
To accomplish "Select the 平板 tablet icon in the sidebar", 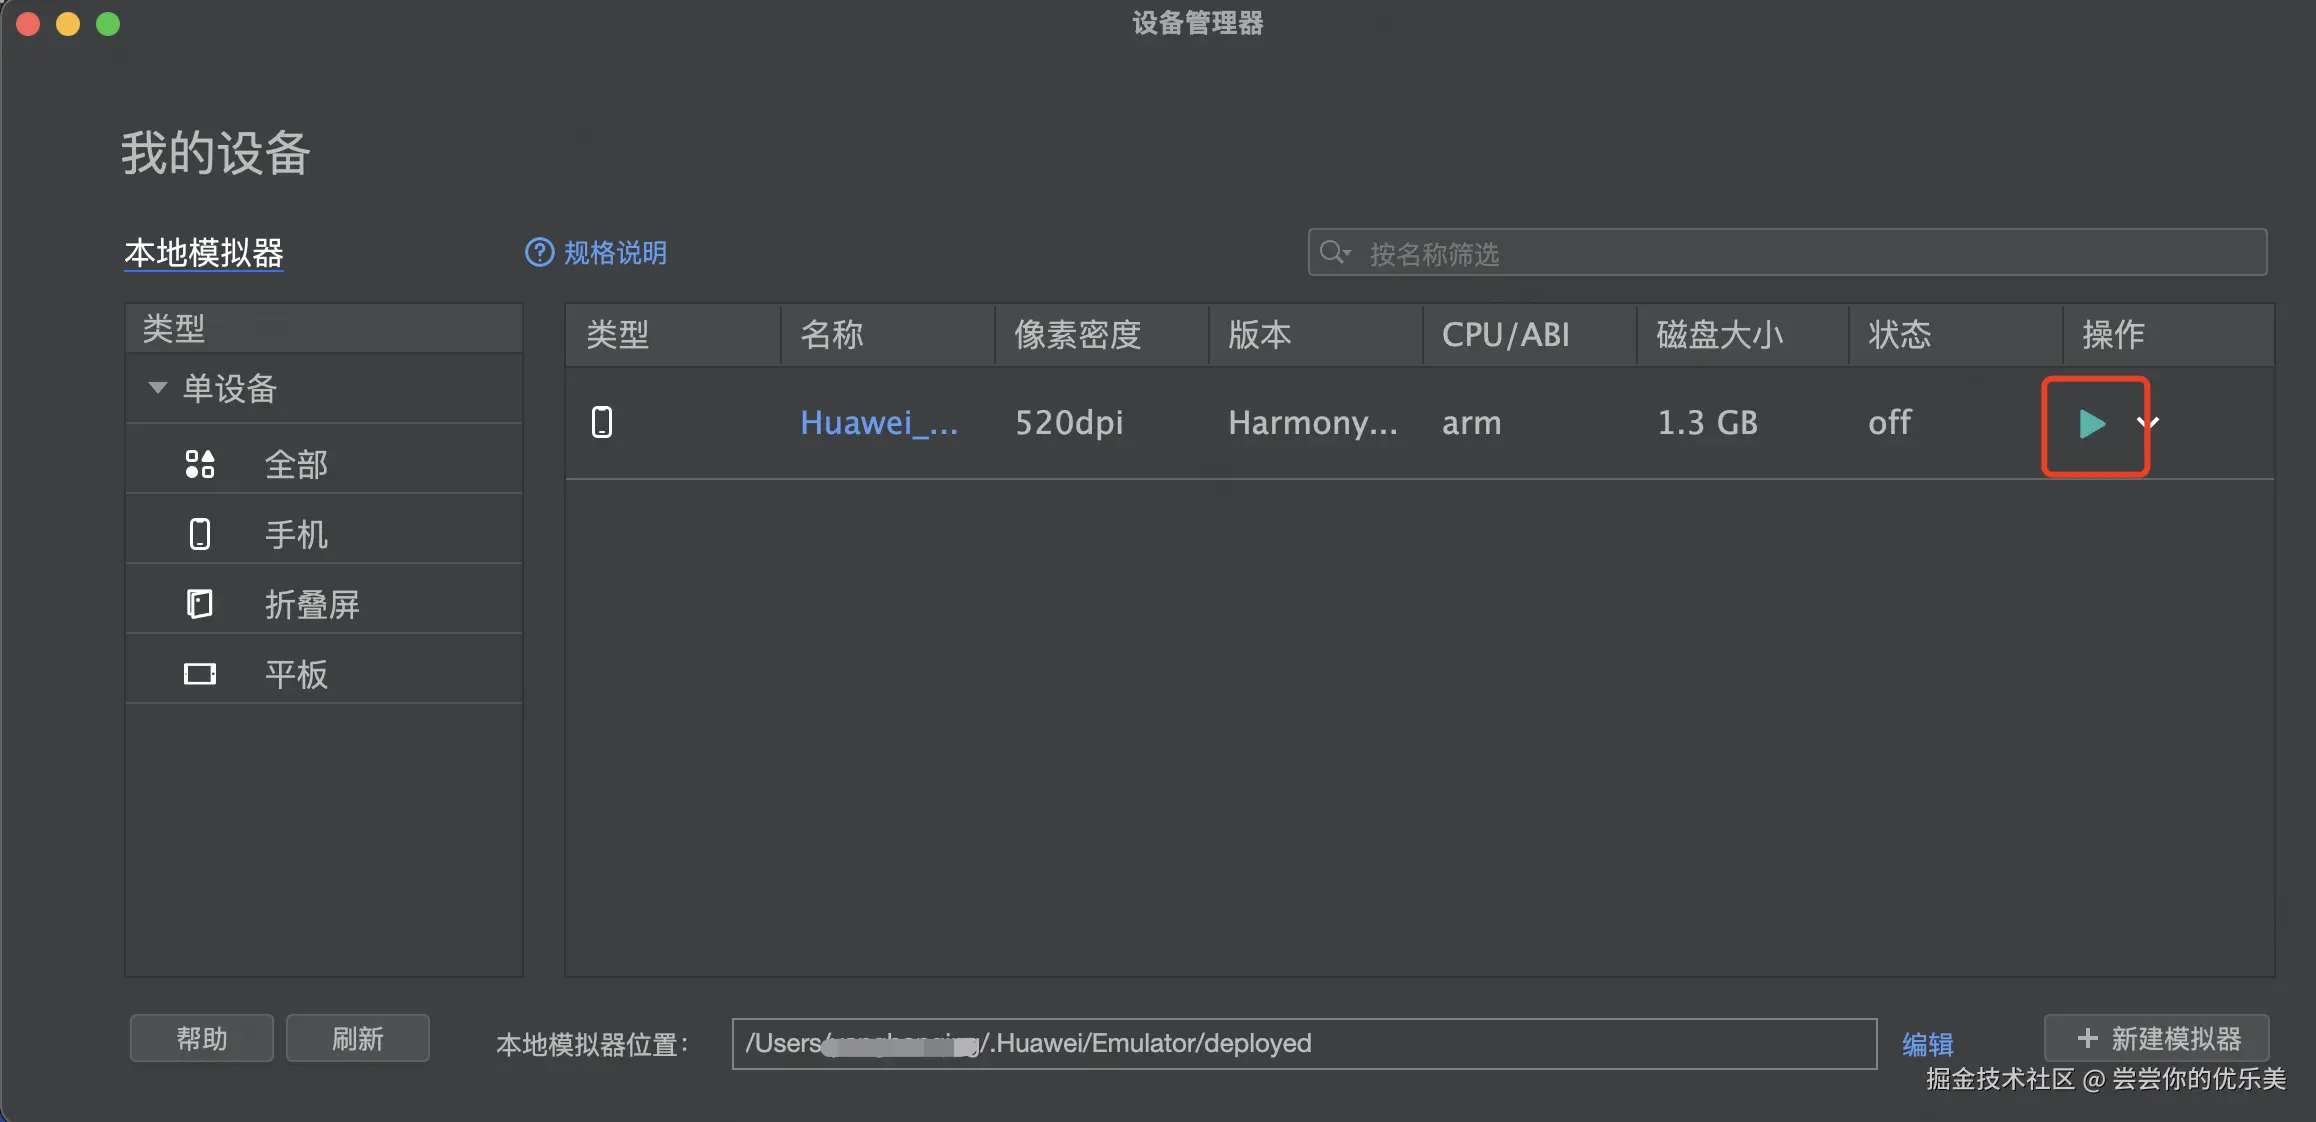I will click(200, 674).
